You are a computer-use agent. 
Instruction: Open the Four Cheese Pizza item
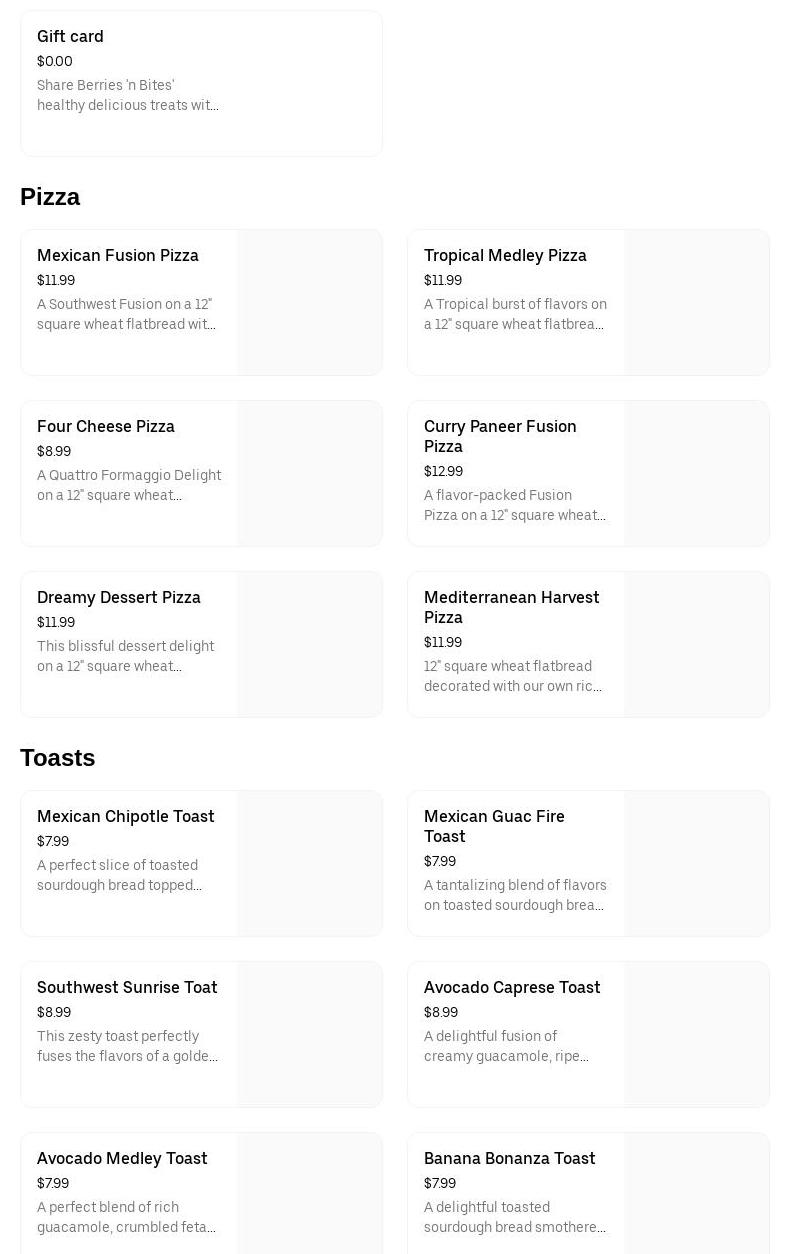[x=106, y=427]
